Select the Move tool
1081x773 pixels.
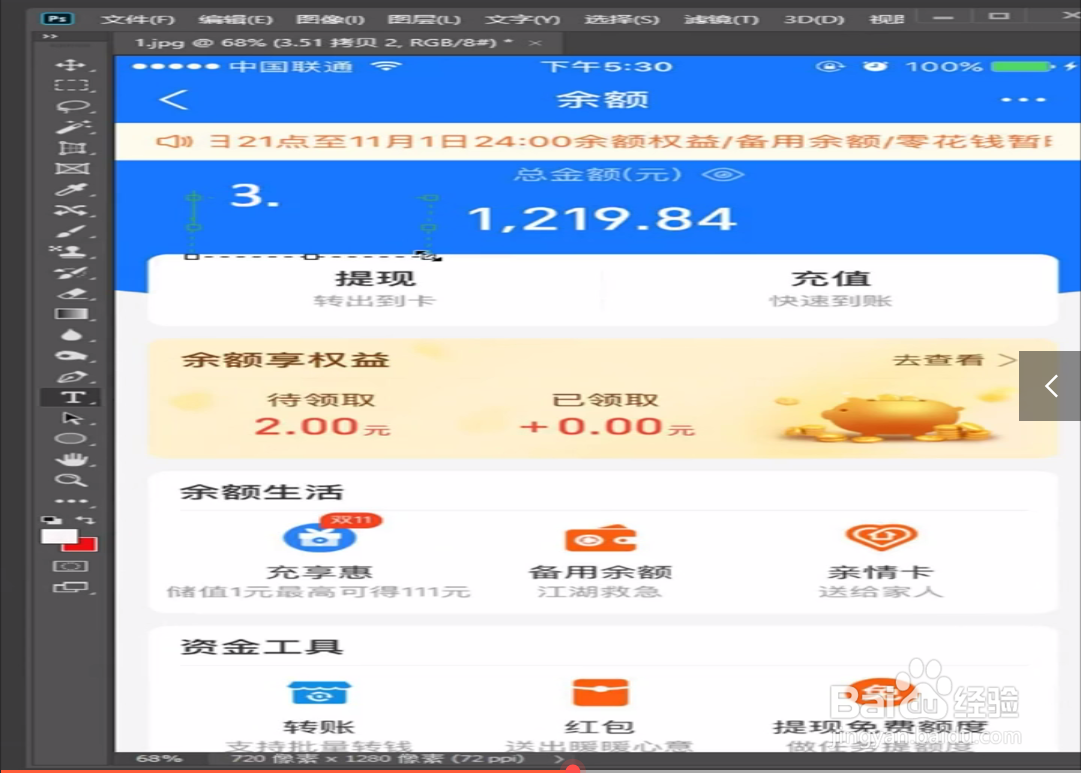[71, 65]
